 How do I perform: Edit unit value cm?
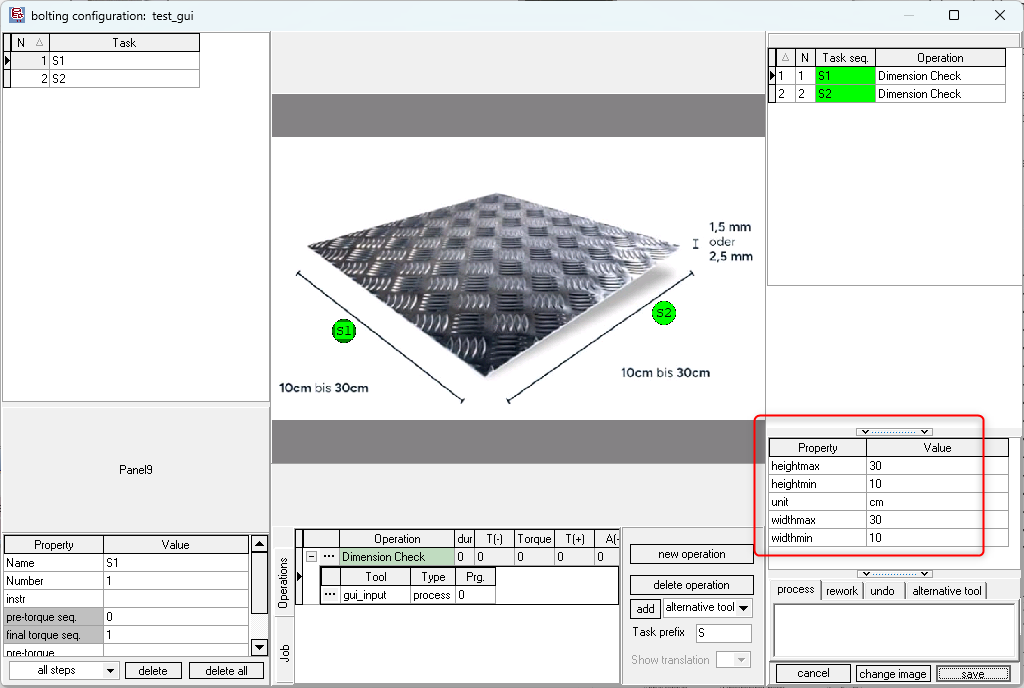click(937, 502)
